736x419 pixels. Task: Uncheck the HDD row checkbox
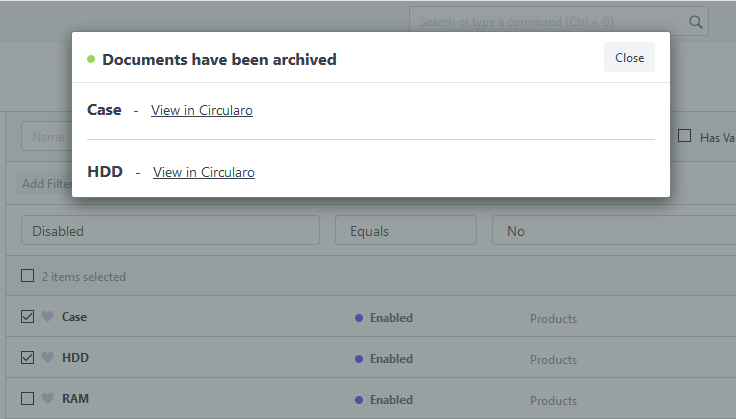click(x=28, y=358)
